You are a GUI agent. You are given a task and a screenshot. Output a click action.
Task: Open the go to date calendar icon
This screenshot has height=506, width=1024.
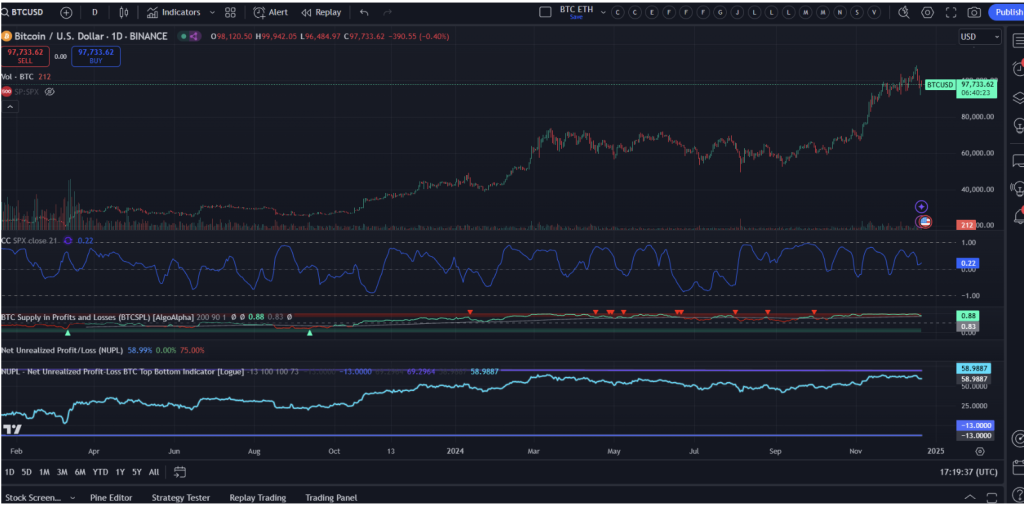[179, 471]
